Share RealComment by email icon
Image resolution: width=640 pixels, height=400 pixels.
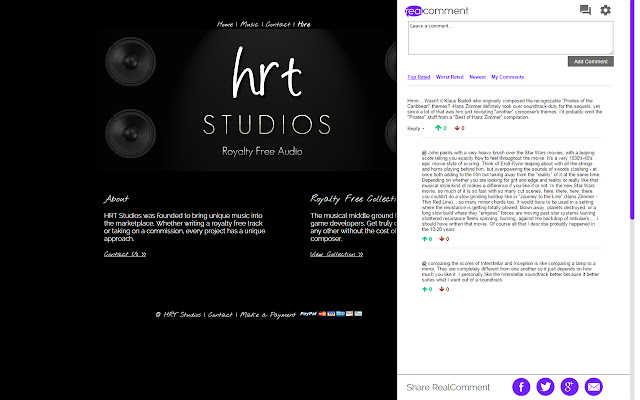(593, 387)
